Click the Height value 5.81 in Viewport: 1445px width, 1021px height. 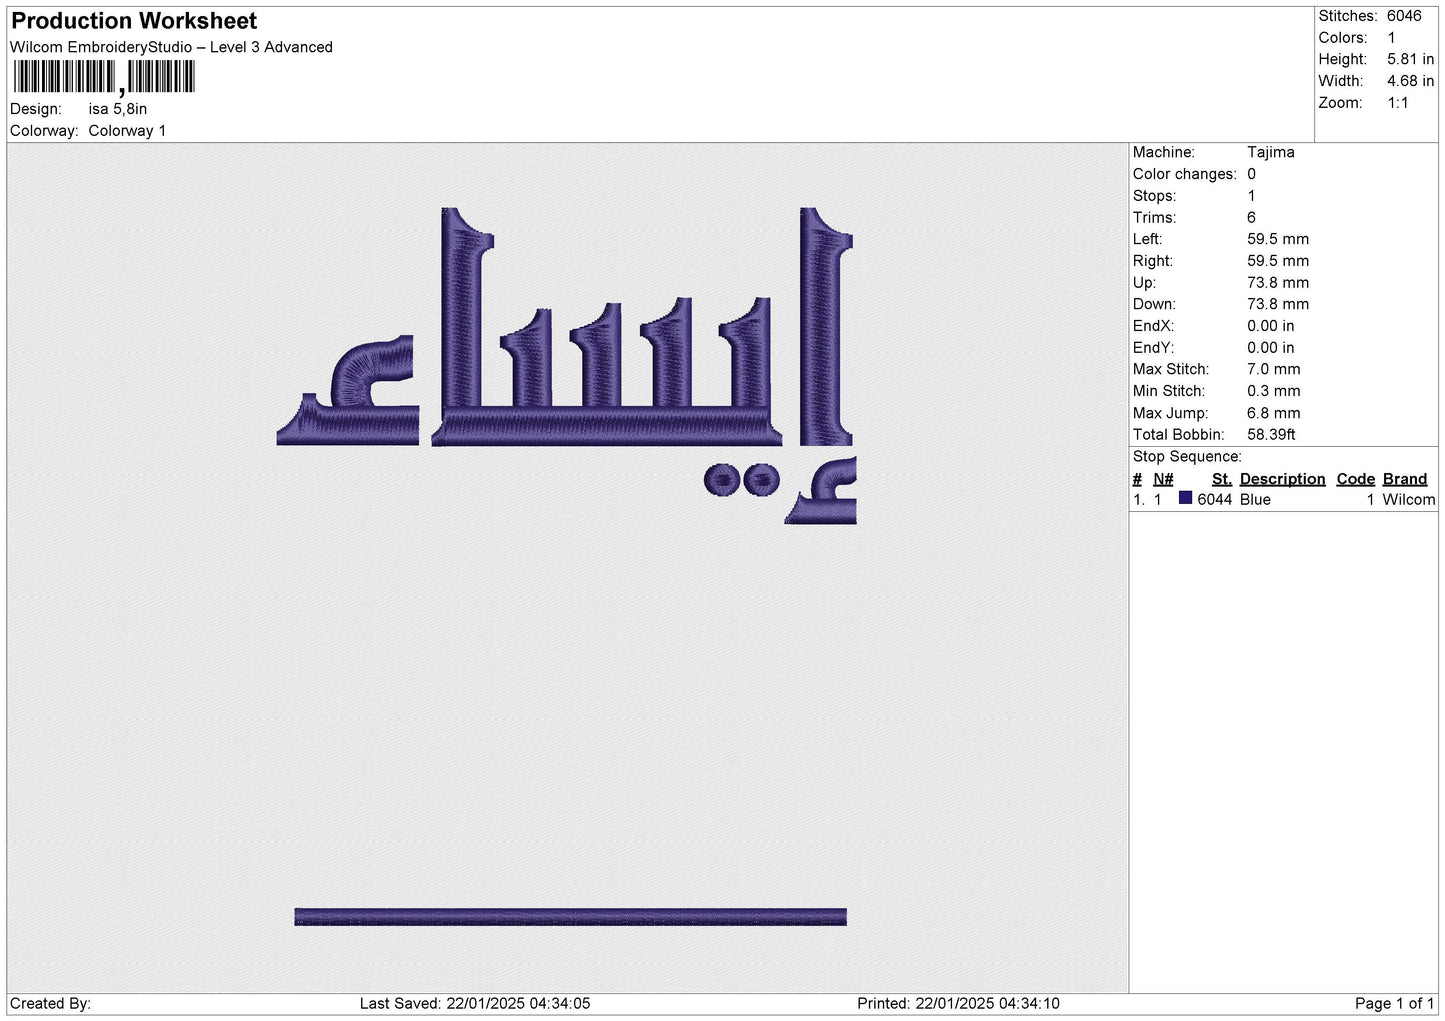pyautogui.click(x=1410, y=59)
